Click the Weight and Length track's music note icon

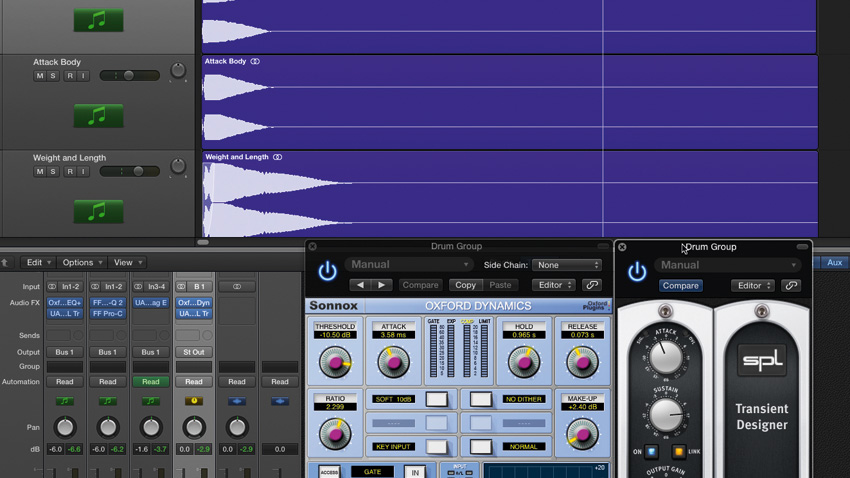pos(98,211)
